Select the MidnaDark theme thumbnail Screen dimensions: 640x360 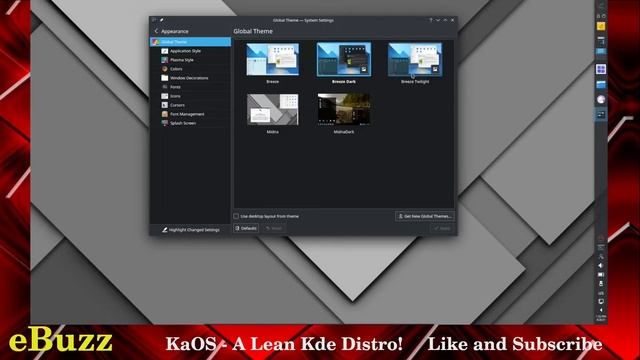(344, 109)
